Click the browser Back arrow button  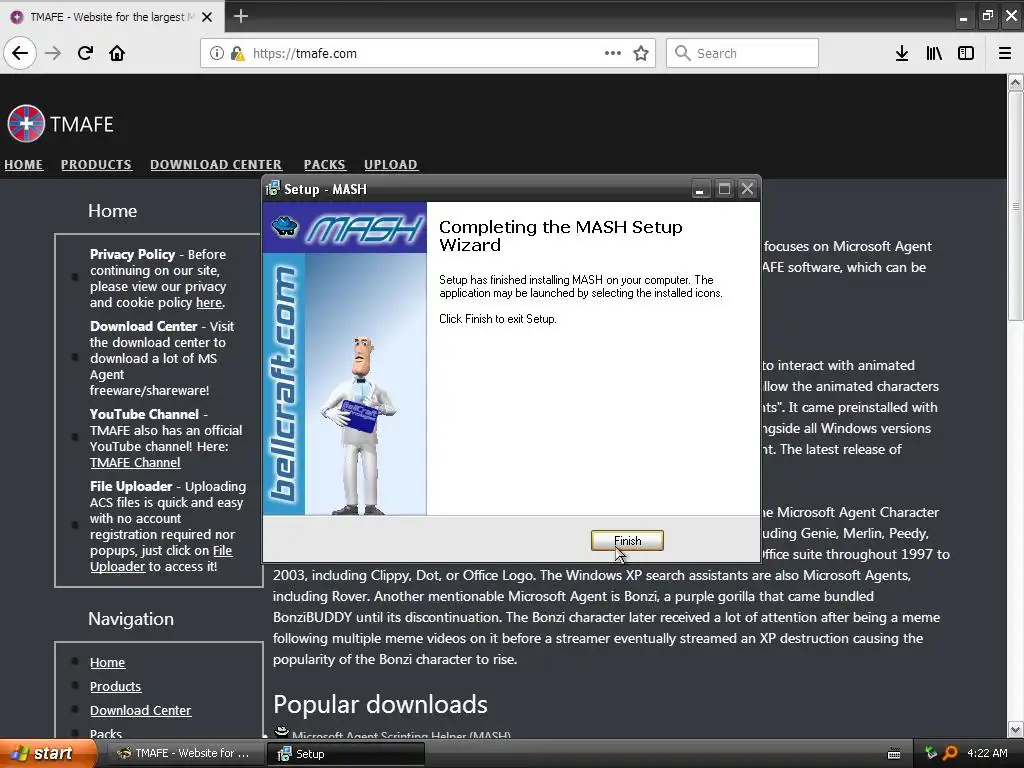[x=20, y=53]
